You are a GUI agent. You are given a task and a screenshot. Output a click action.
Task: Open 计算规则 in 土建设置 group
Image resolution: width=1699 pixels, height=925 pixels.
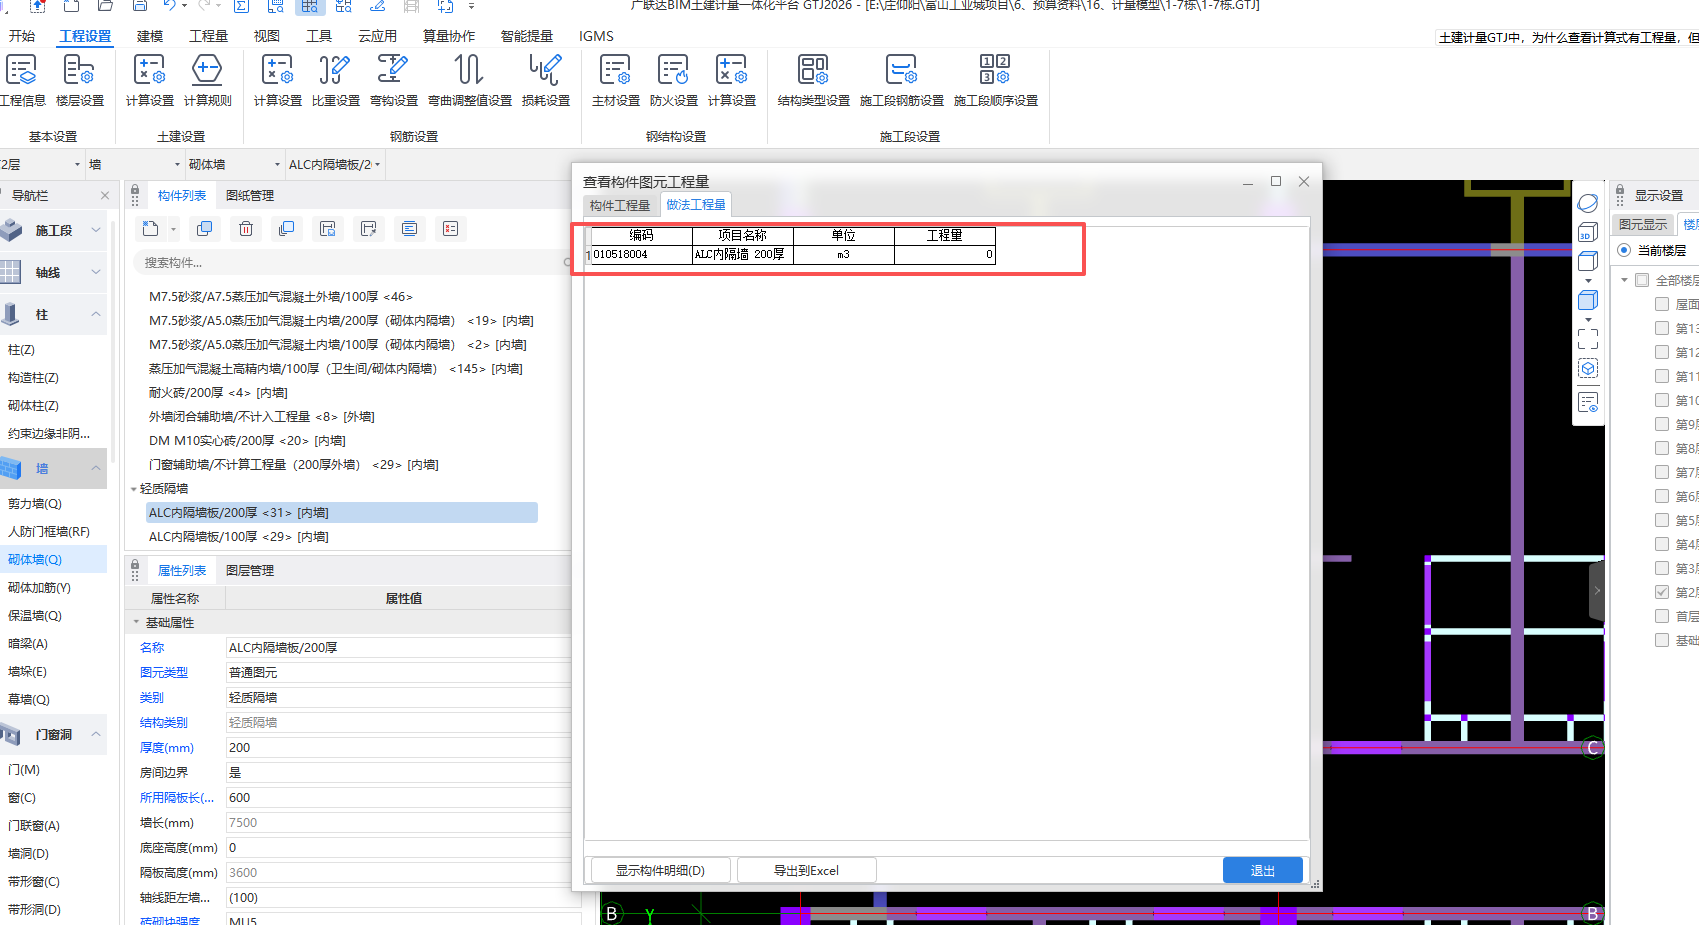pos(208,80)
